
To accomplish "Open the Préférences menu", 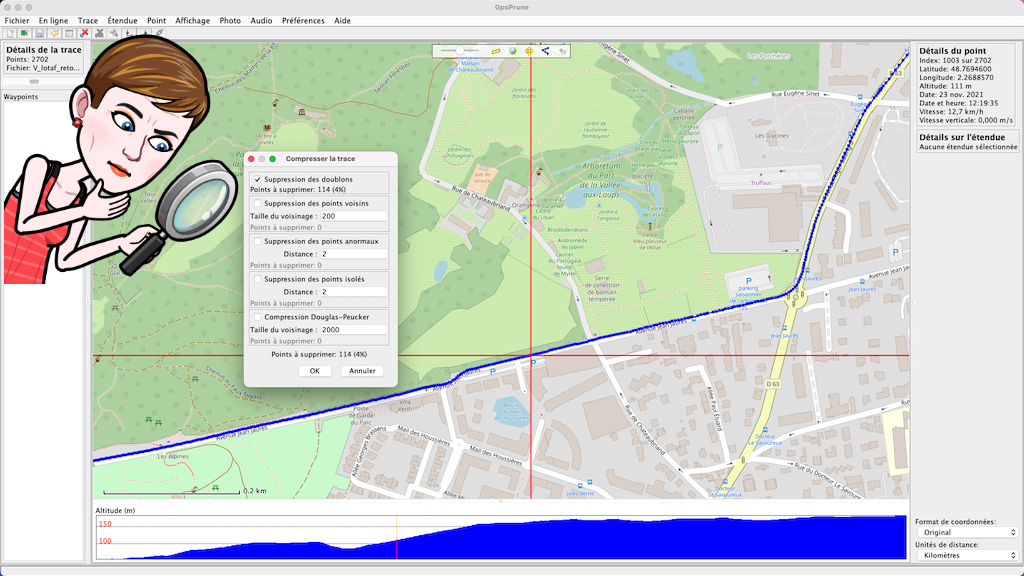I will pyautogui.click(x=303, y=21).
